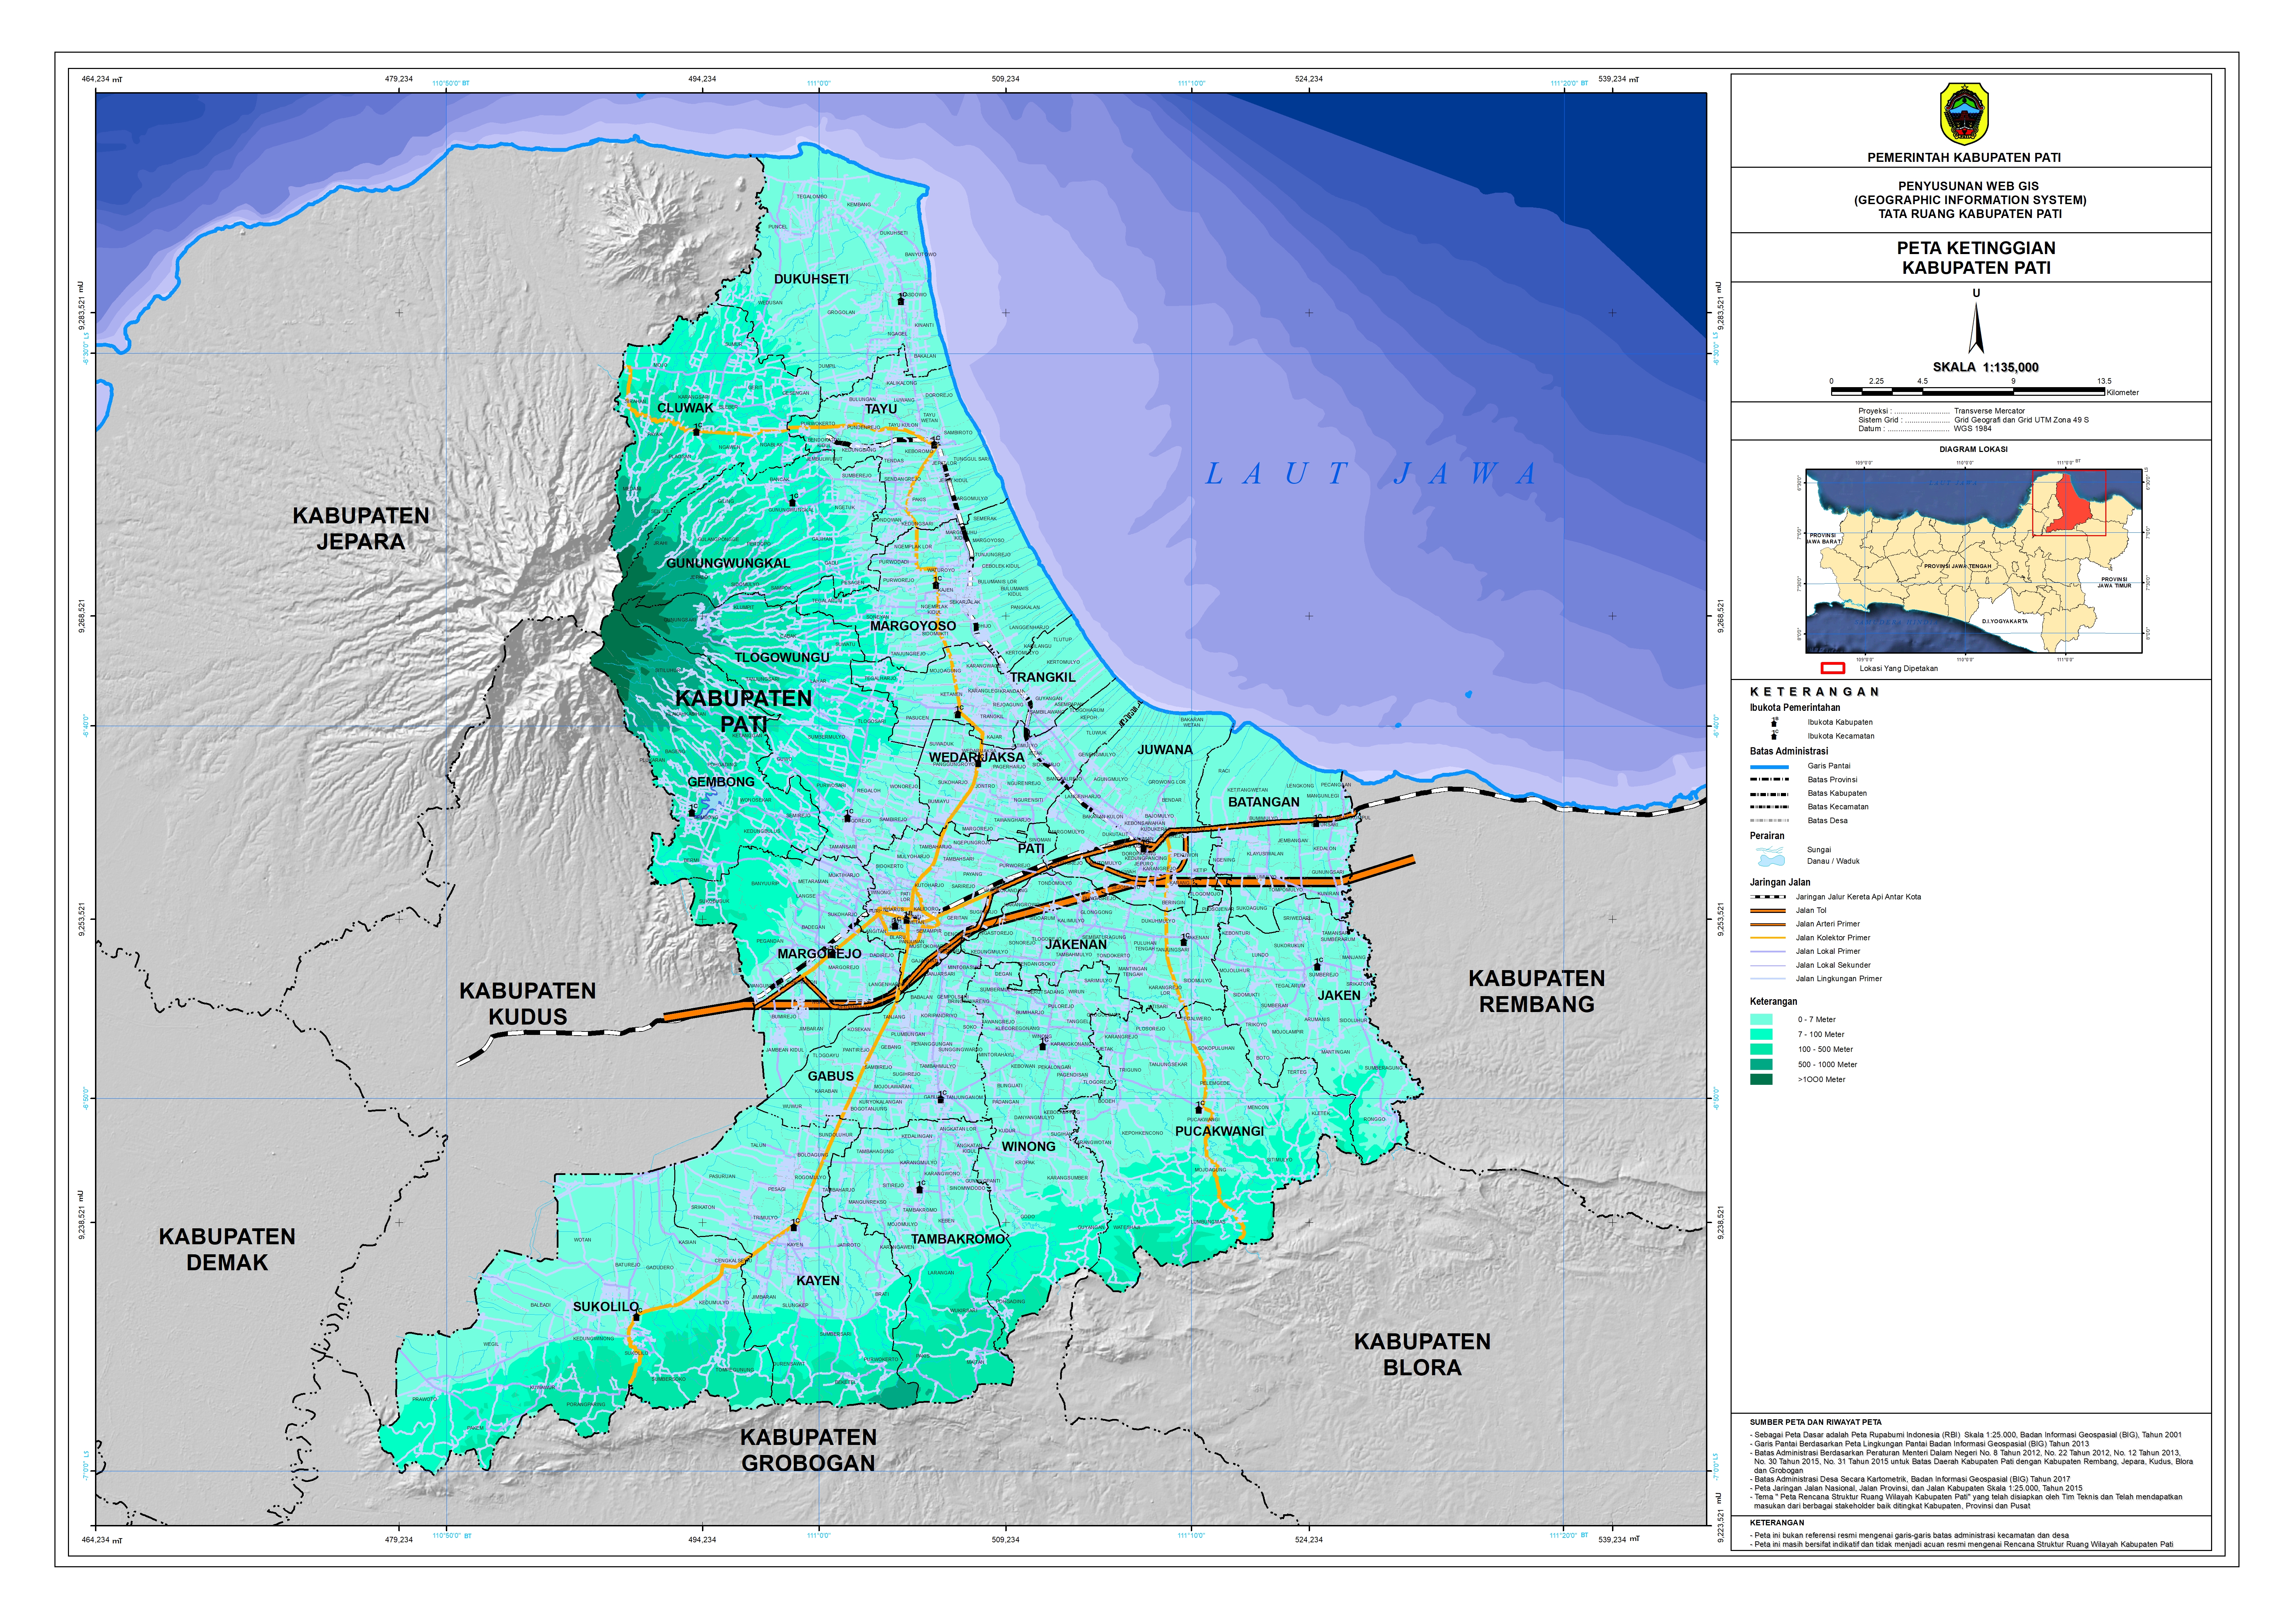Screen dimensions: 2296x1621
Task: Select the Ibukota Kecamatan legend symbol
Action: [1775, 735]
